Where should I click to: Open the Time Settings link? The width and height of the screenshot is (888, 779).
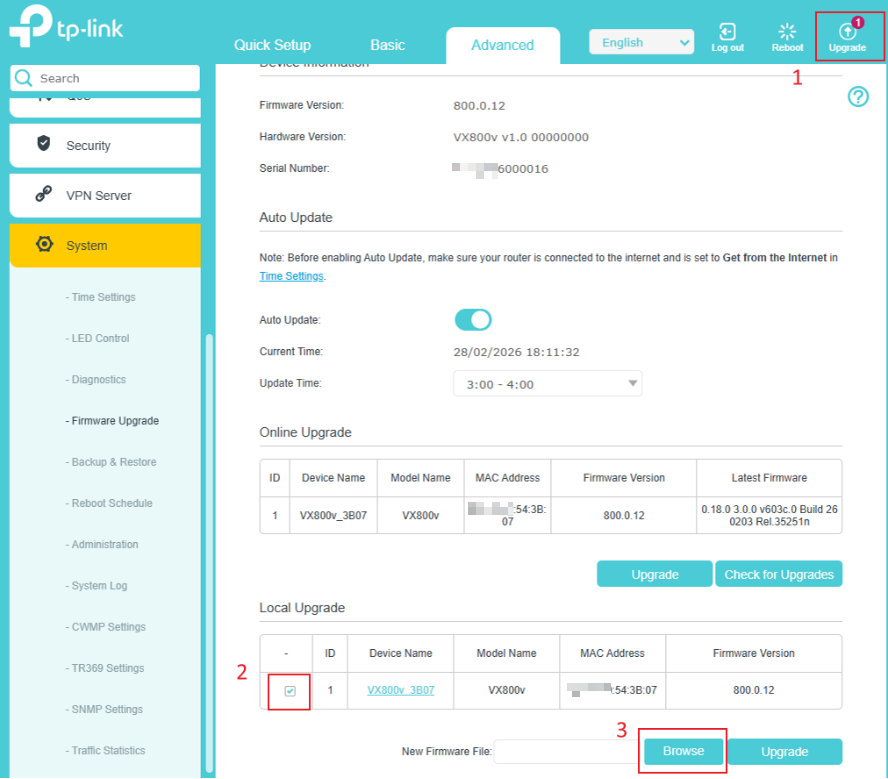click(291, 276)
